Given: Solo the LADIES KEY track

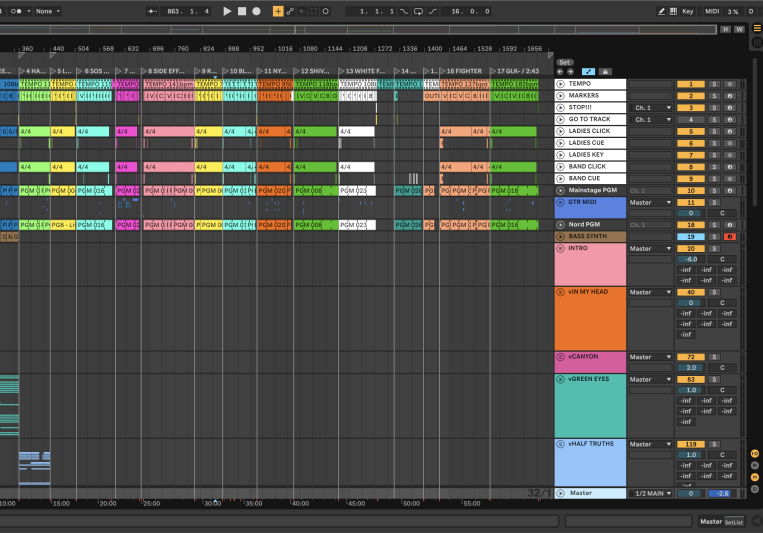Looking at the screenshot, I should tap(714, 155).
